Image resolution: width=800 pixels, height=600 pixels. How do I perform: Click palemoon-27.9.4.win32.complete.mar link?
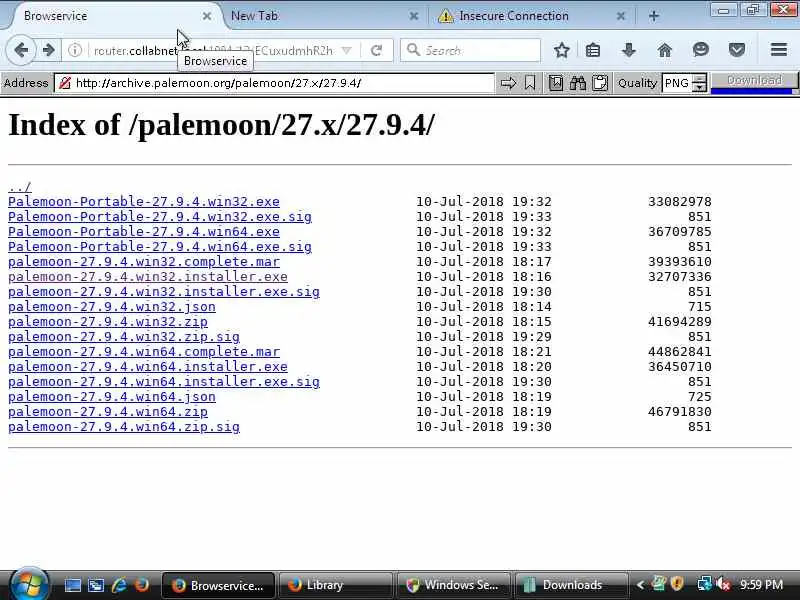pyautogui.click(x=144, y=262)
